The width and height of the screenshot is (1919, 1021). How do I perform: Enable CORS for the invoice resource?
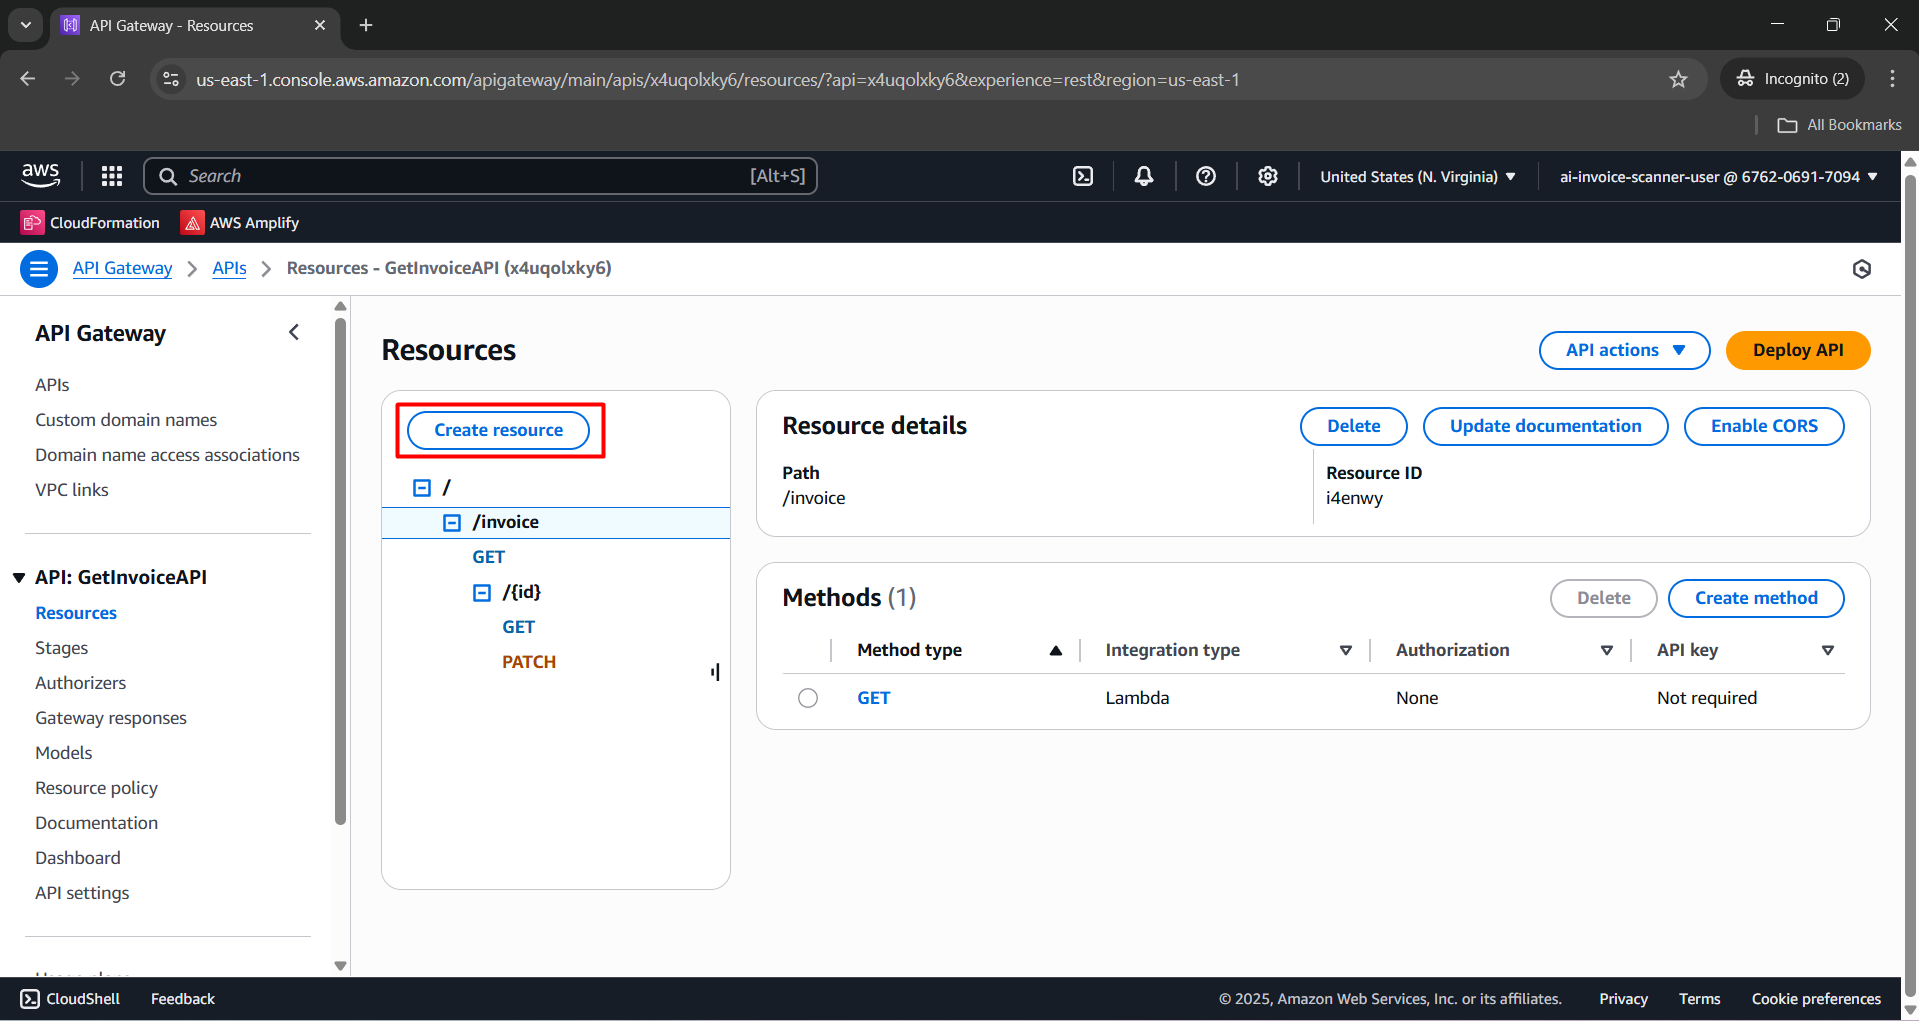pyautogui.click(x=1763, y=425)
